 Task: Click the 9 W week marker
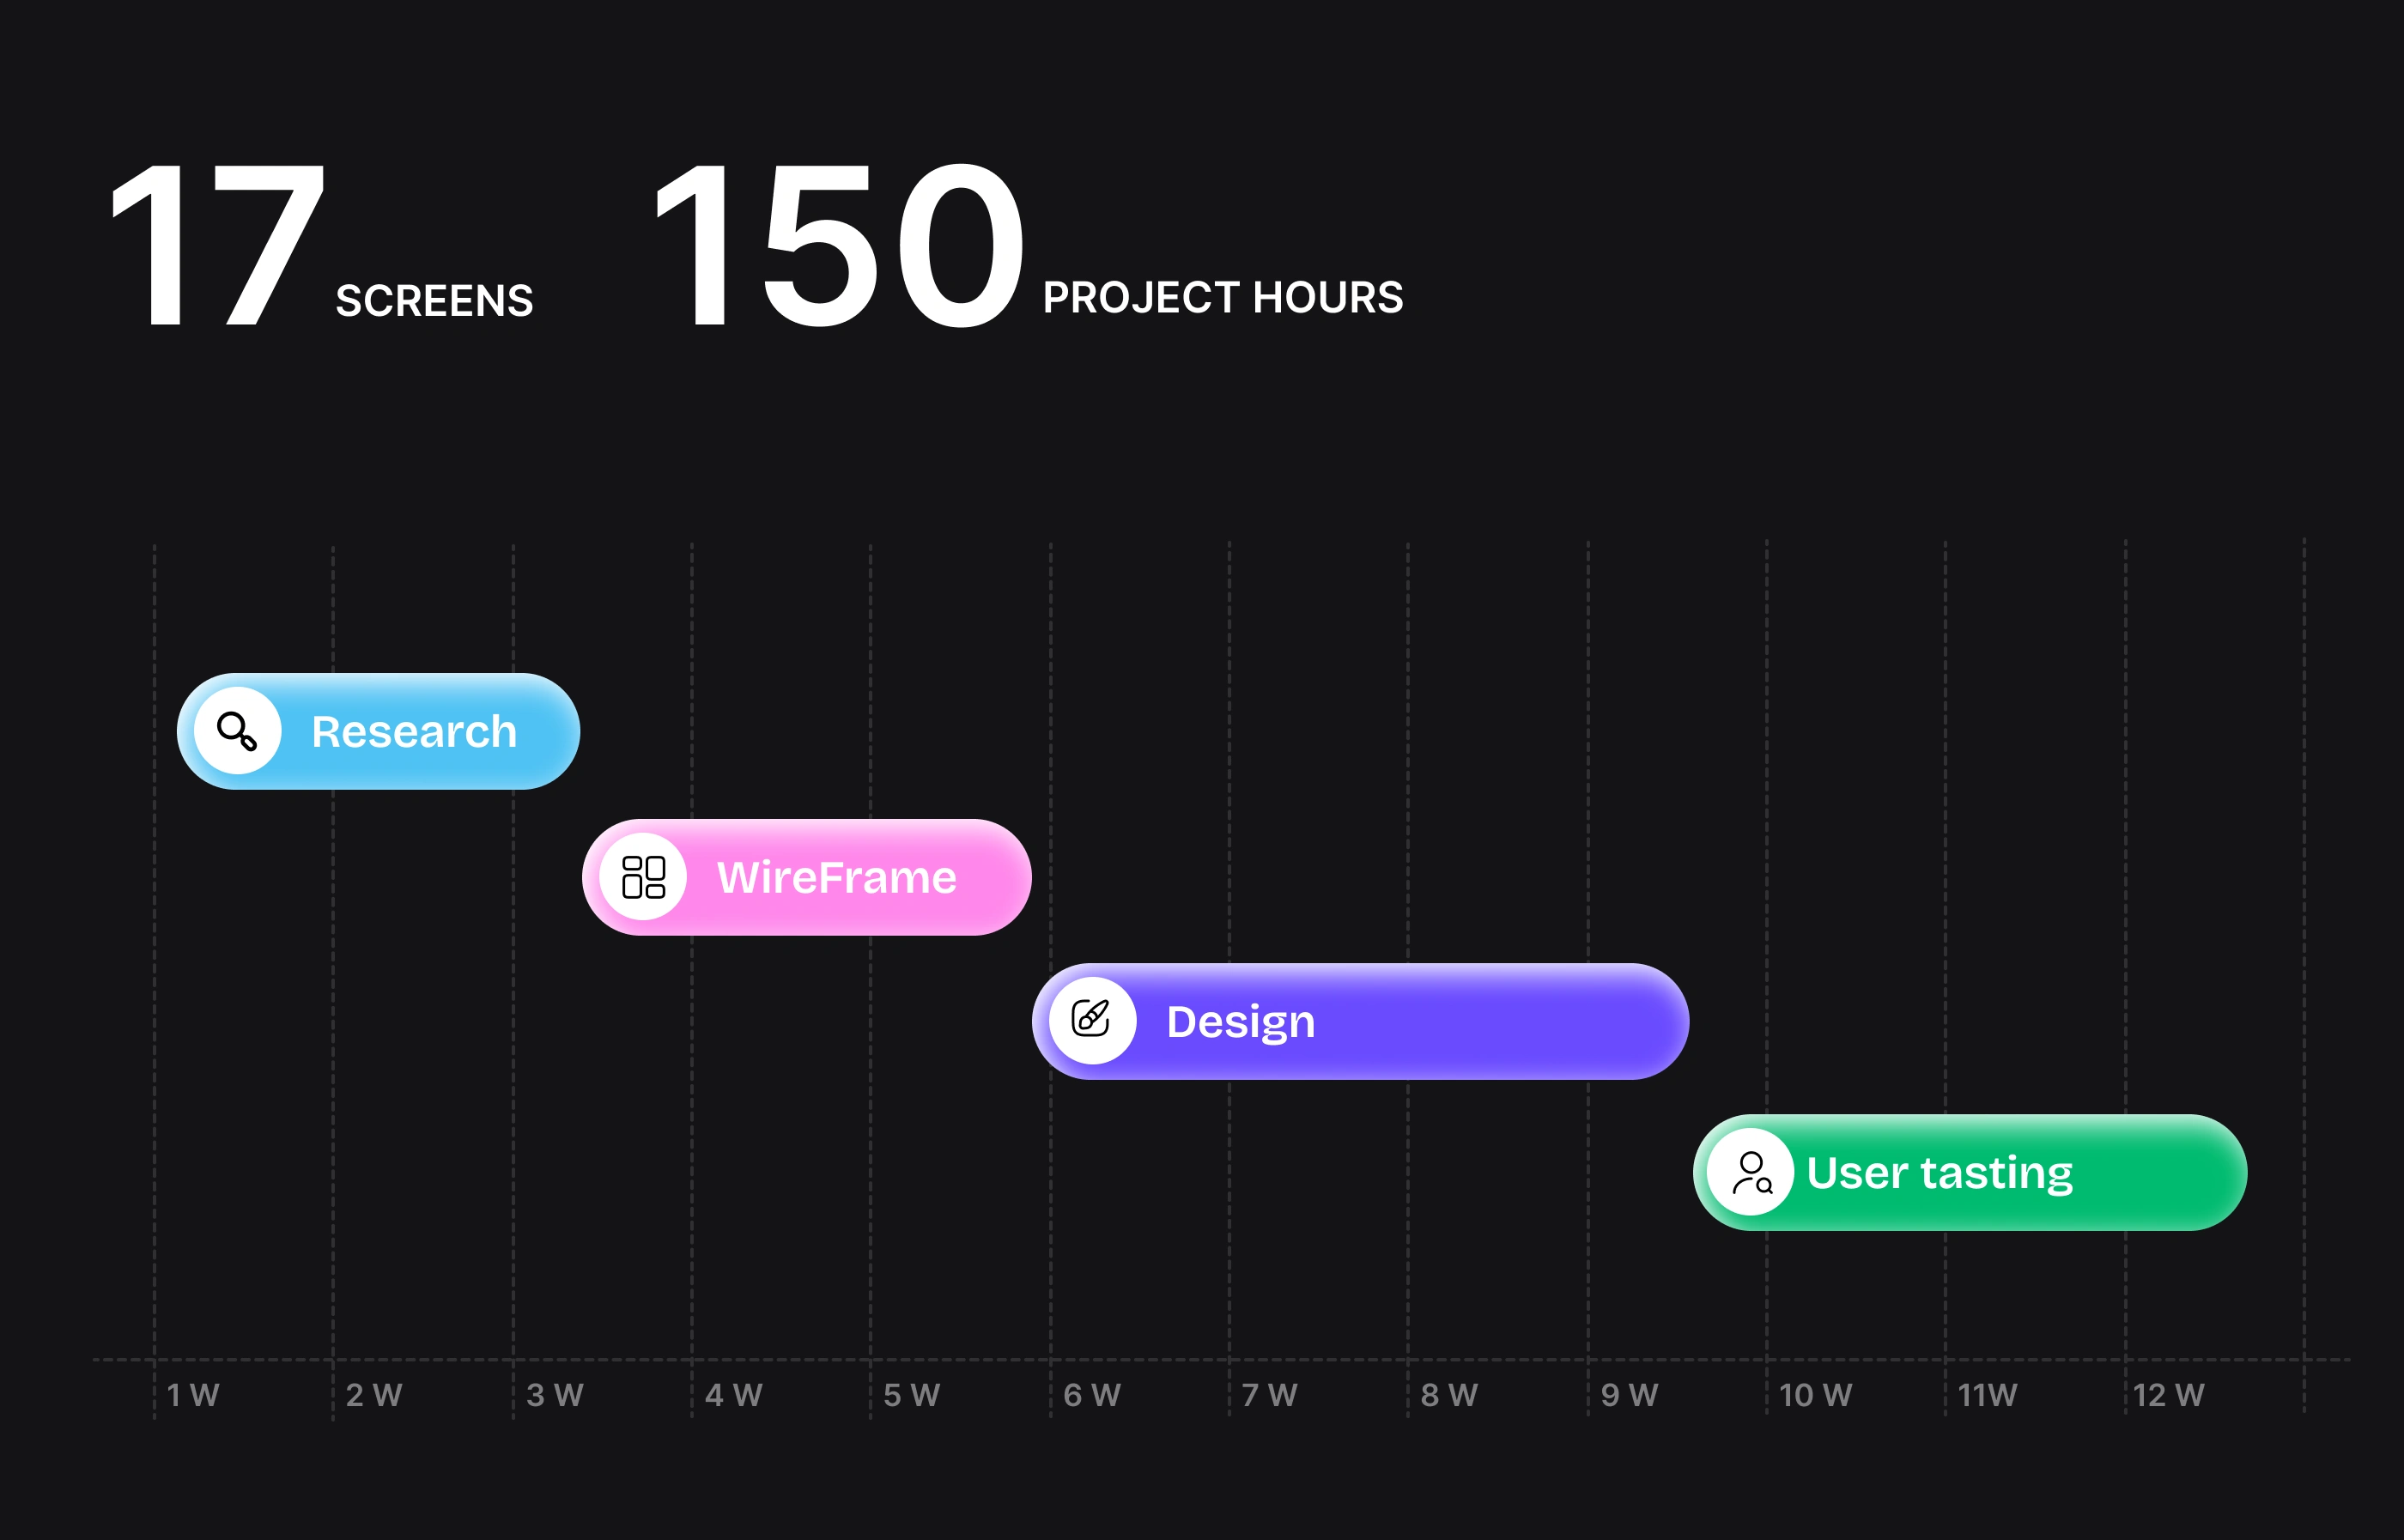(1629, 1395)
